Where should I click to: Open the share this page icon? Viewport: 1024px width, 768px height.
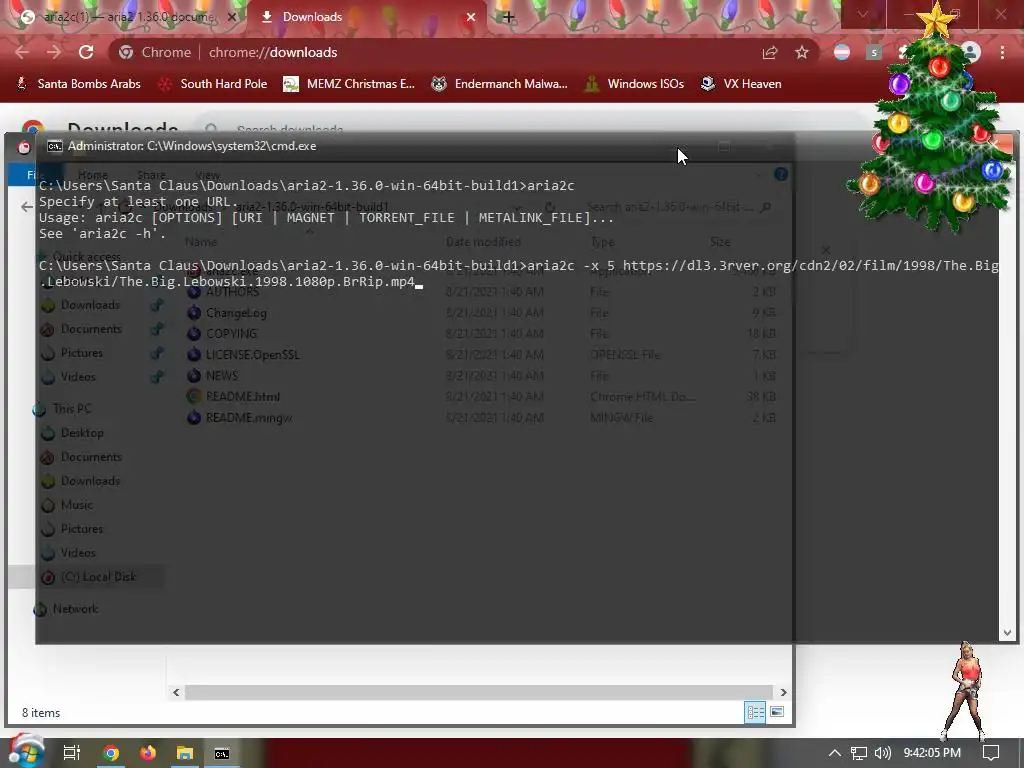tap(770, 52)
